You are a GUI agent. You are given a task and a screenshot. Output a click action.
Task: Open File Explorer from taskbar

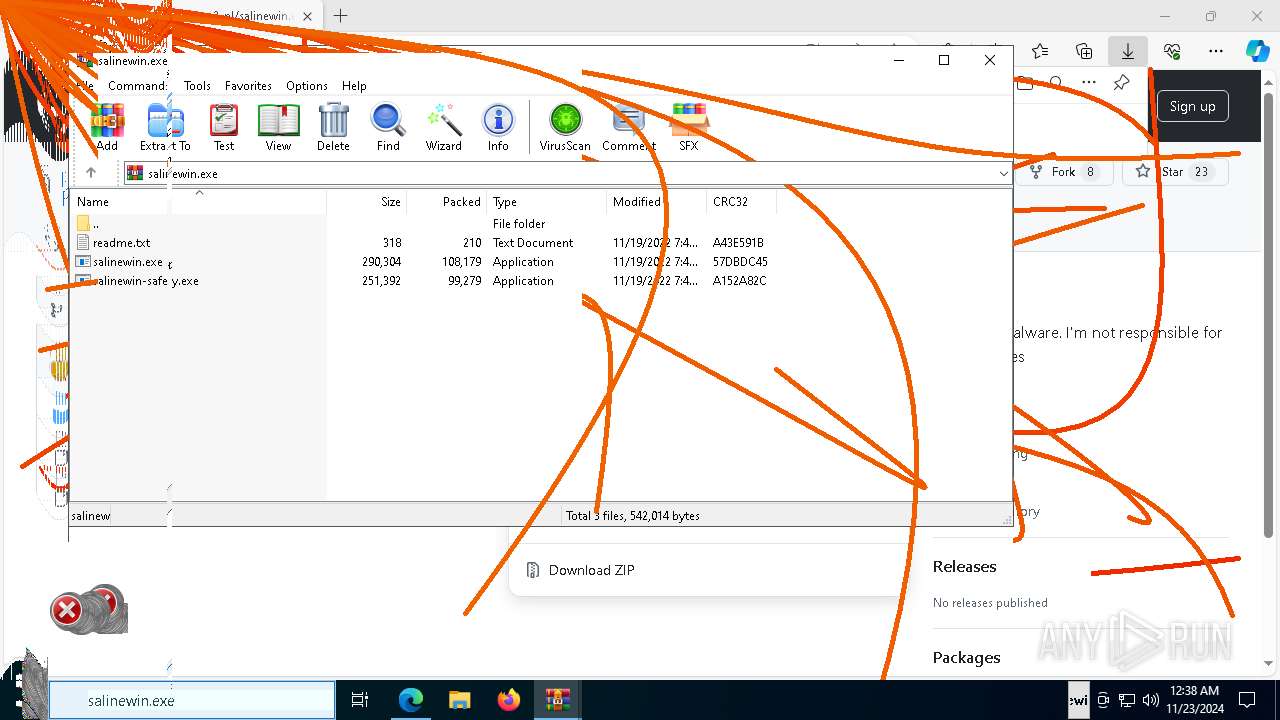coord(459,700)
